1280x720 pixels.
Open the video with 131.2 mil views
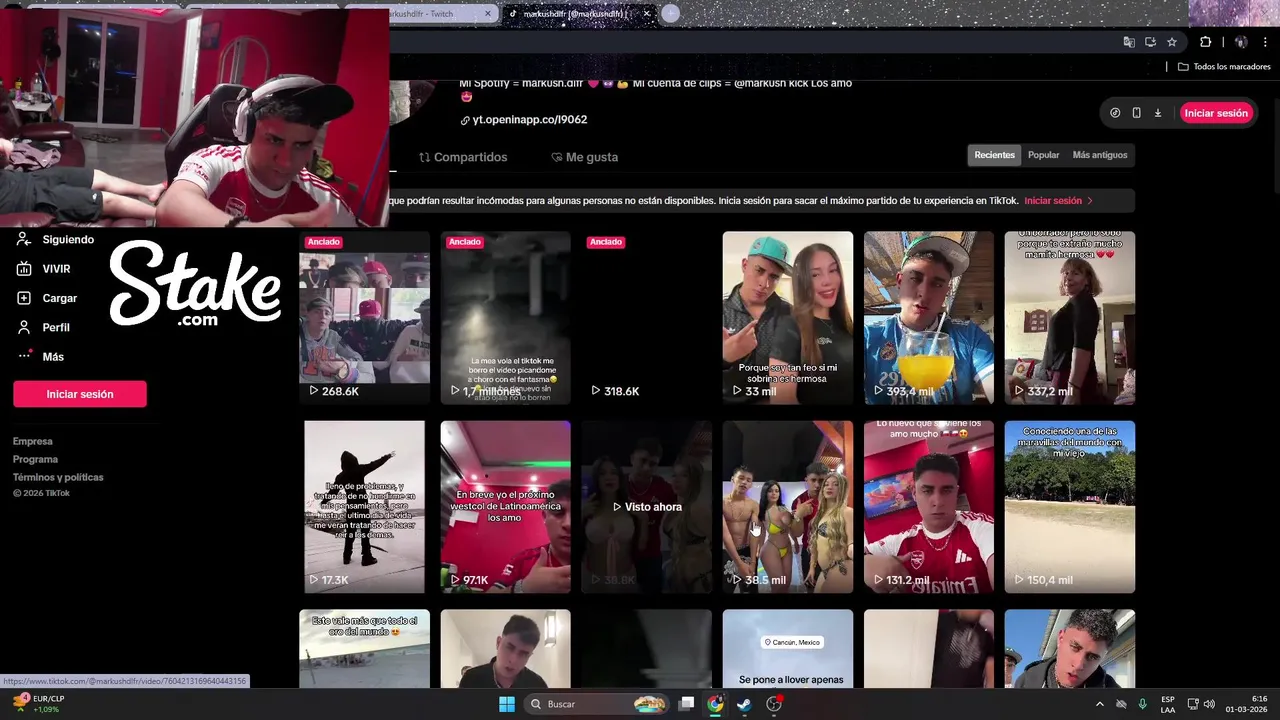coord(929,507)
